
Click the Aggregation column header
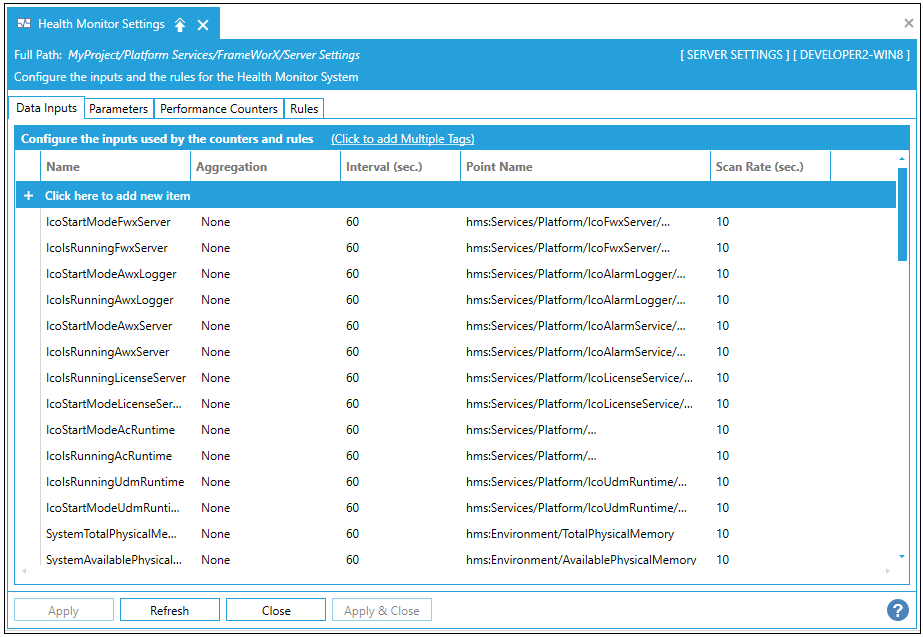click(231, 167)
